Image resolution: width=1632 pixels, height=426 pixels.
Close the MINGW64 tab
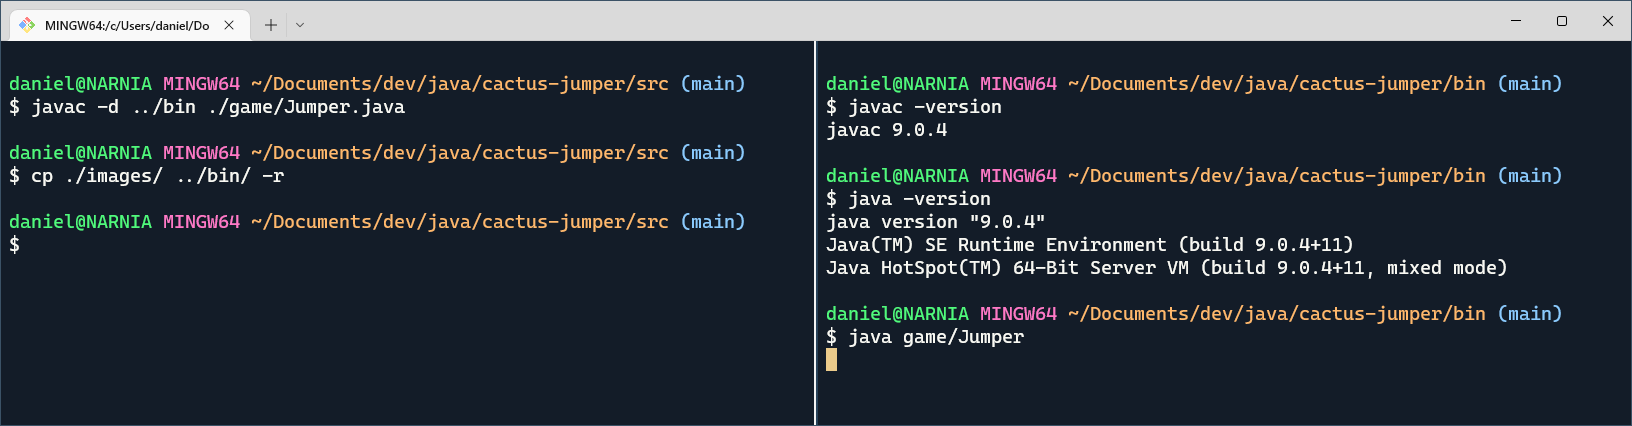point(229,25)
